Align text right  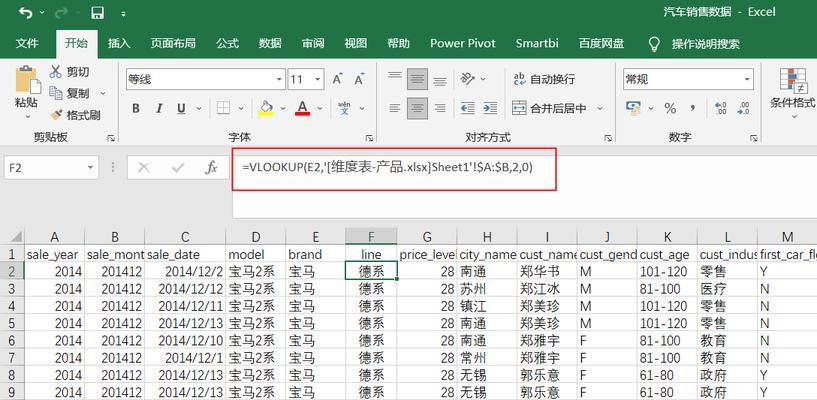pos(440,108)
